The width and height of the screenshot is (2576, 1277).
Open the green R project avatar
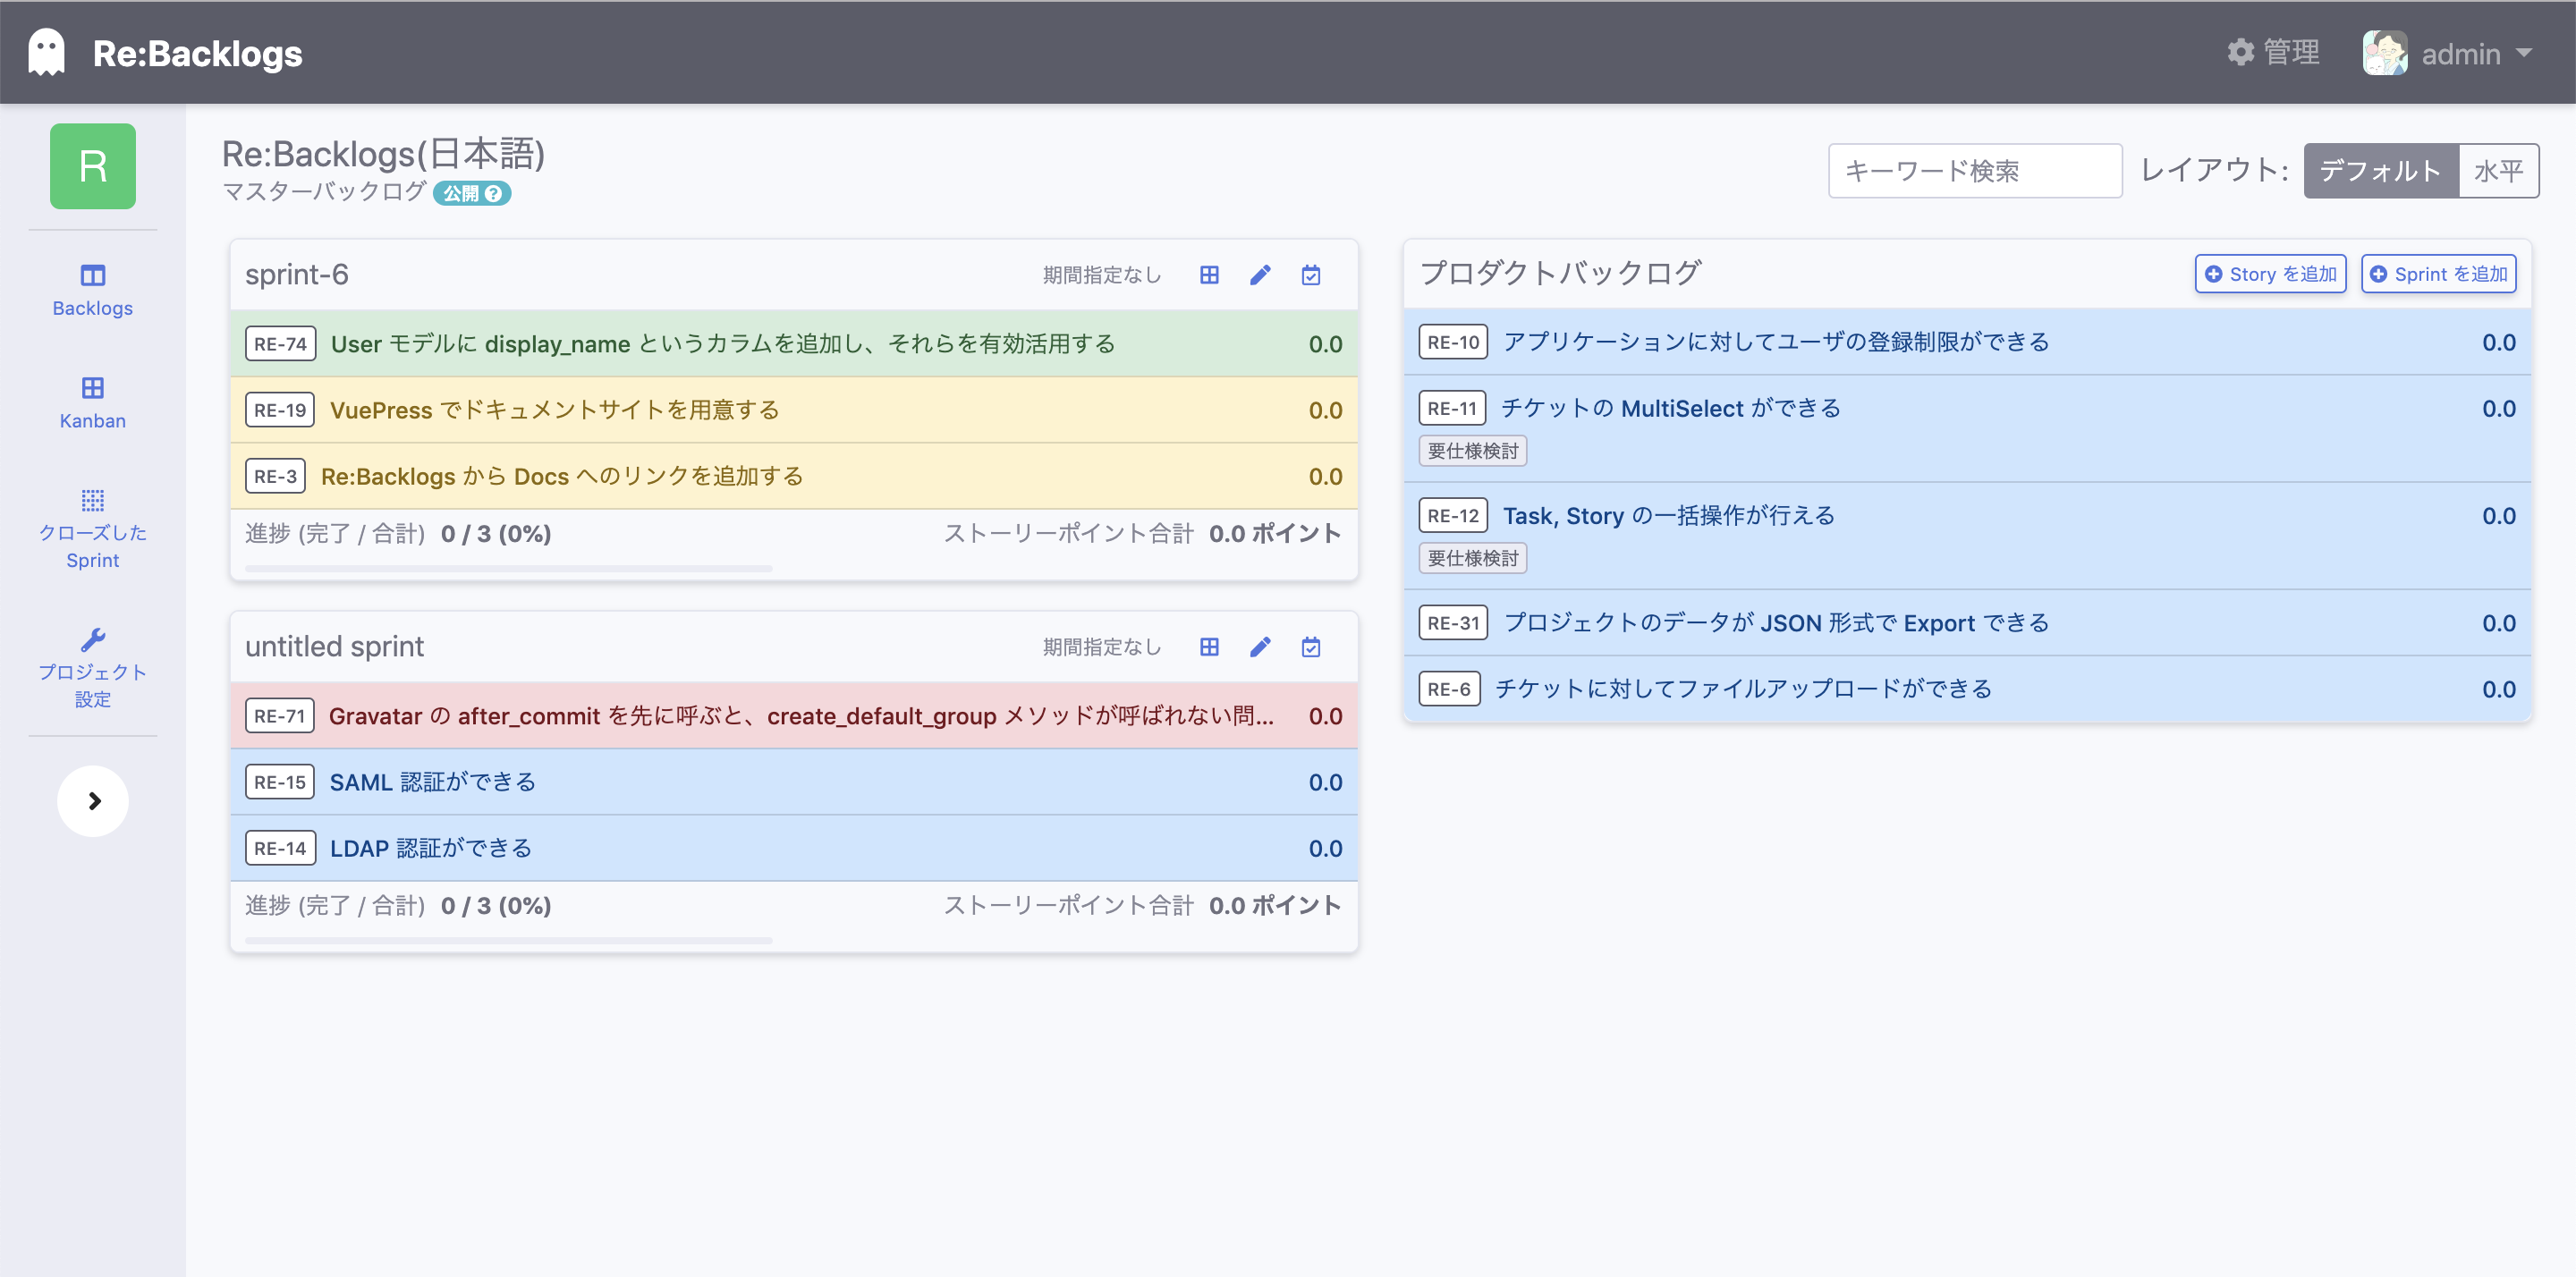pyautogui.click(x=93, y=166)
